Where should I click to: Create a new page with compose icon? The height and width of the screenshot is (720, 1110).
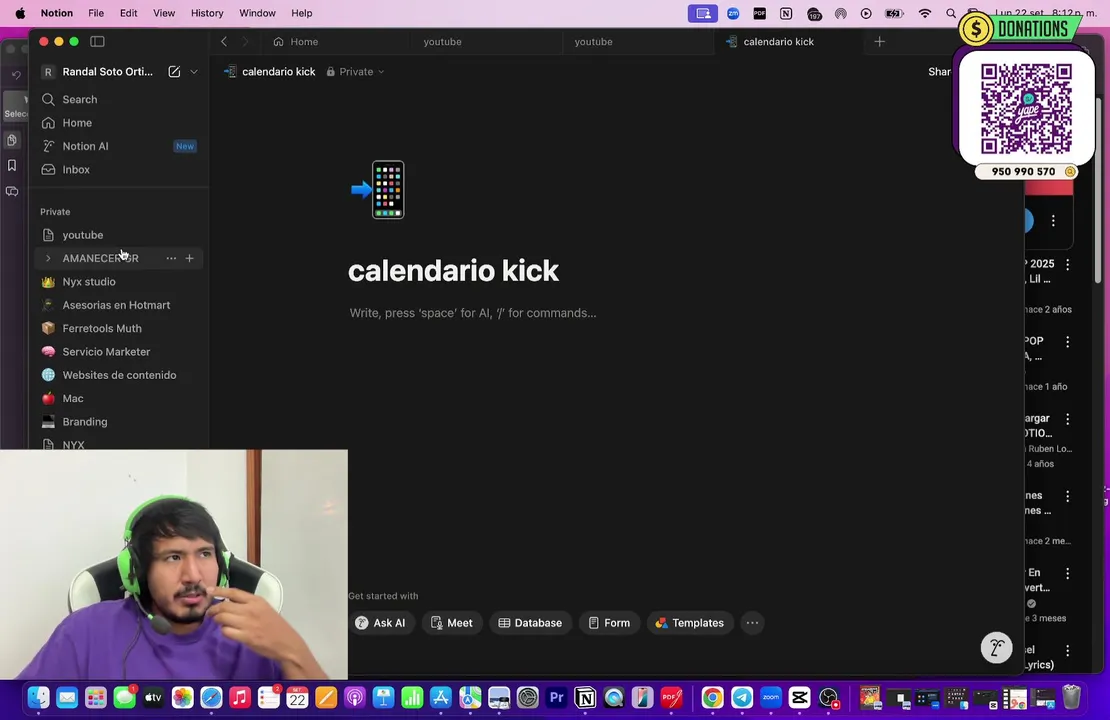point(174,72)
